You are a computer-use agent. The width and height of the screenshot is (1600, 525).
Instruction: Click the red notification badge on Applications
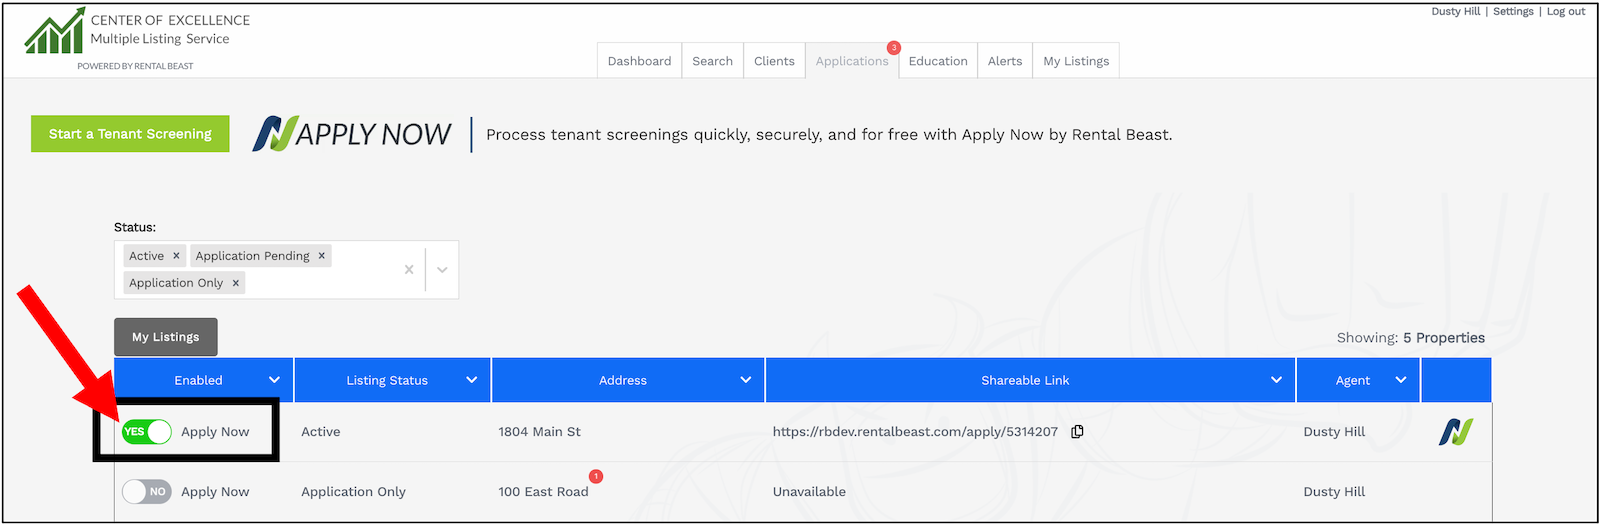tap(894, 48)
